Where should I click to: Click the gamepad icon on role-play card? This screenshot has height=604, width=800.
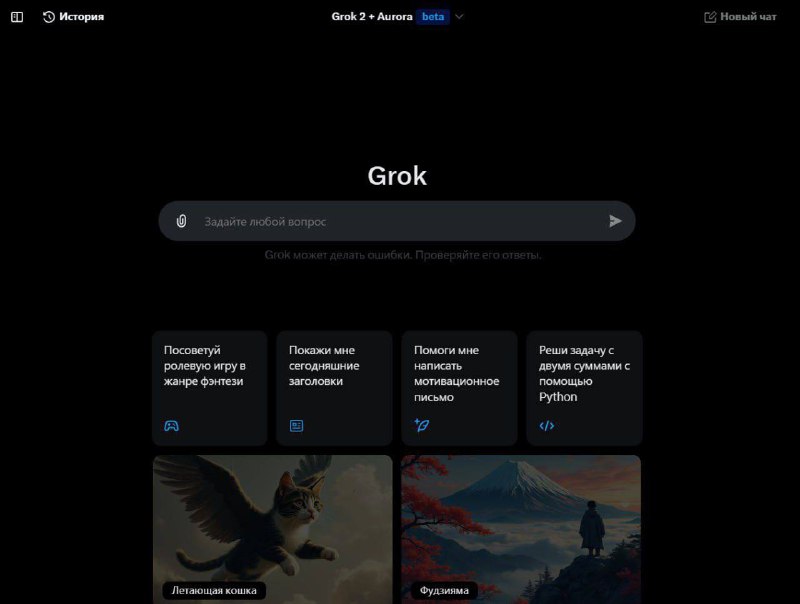[x=171, y=425]
